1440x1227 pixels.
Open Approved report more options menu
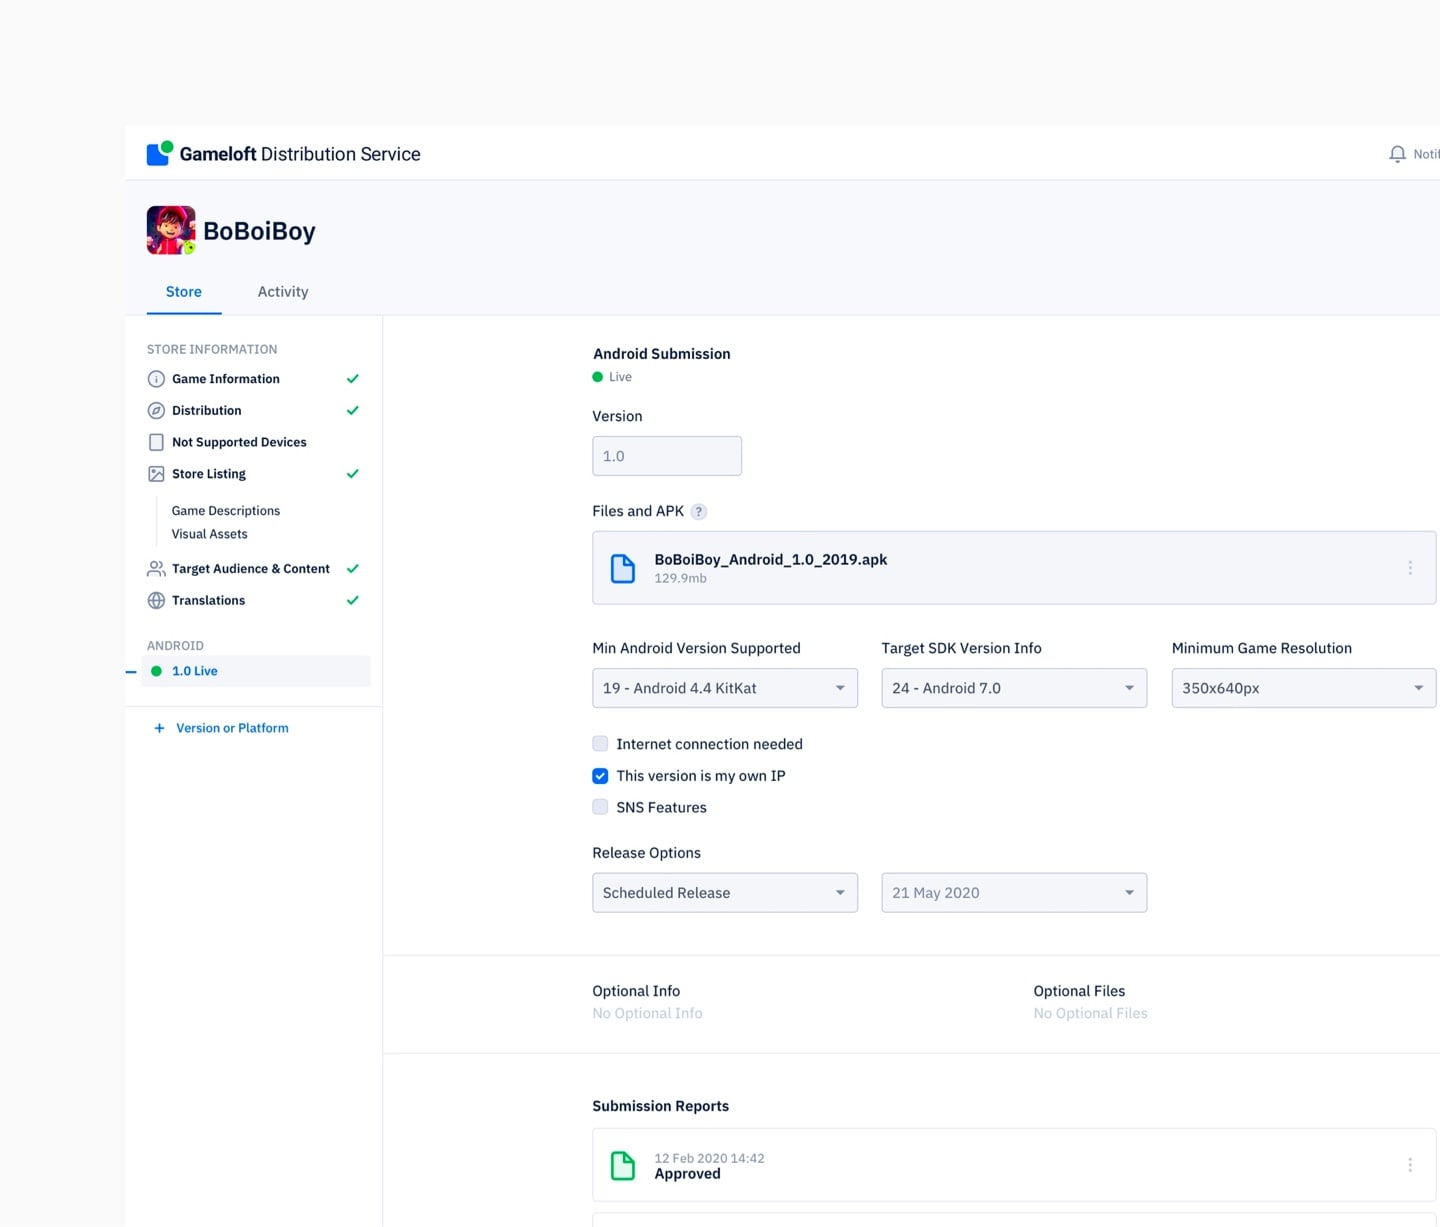pyautogui.click(x=1410, y=1165)
